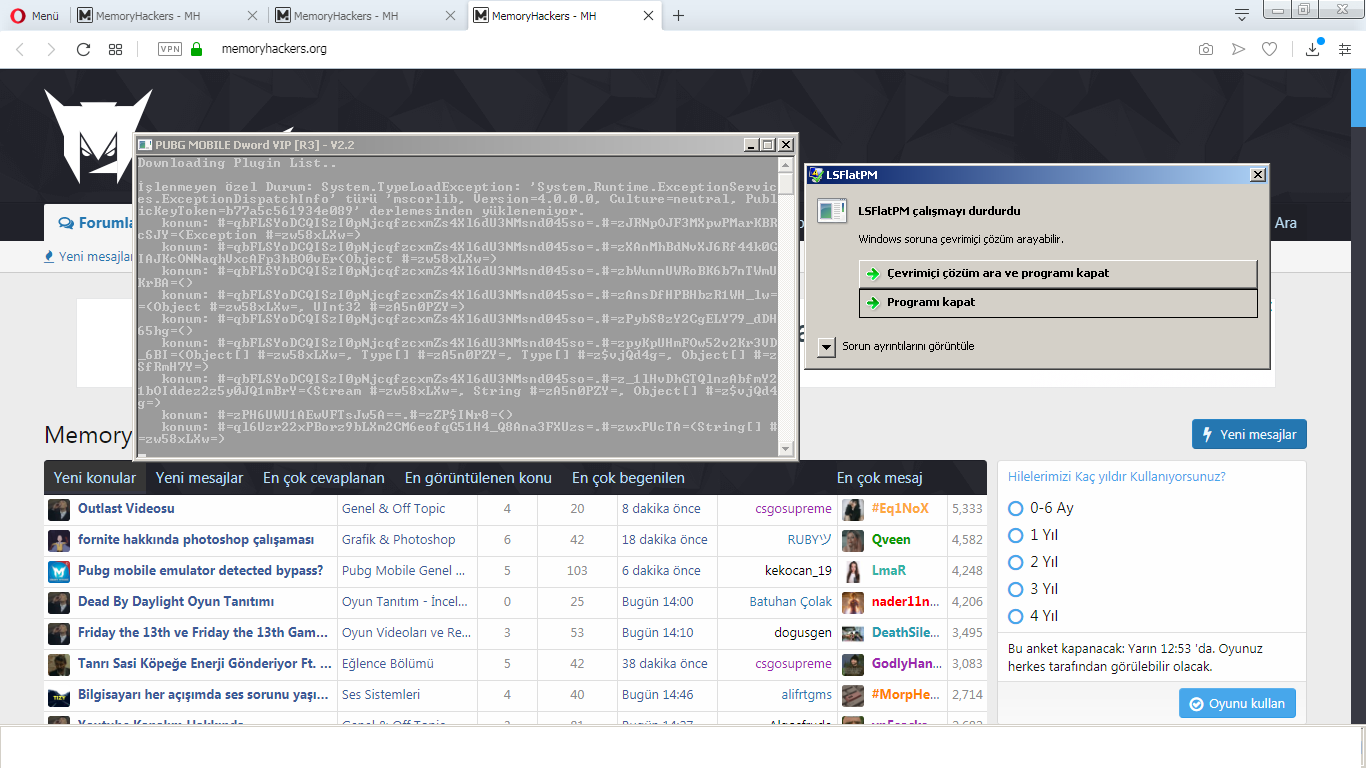Open the Pubg mobile emulator detected bypass? thread
Image resolution: width=1366 pixels, height=768 pixels.
200,570
